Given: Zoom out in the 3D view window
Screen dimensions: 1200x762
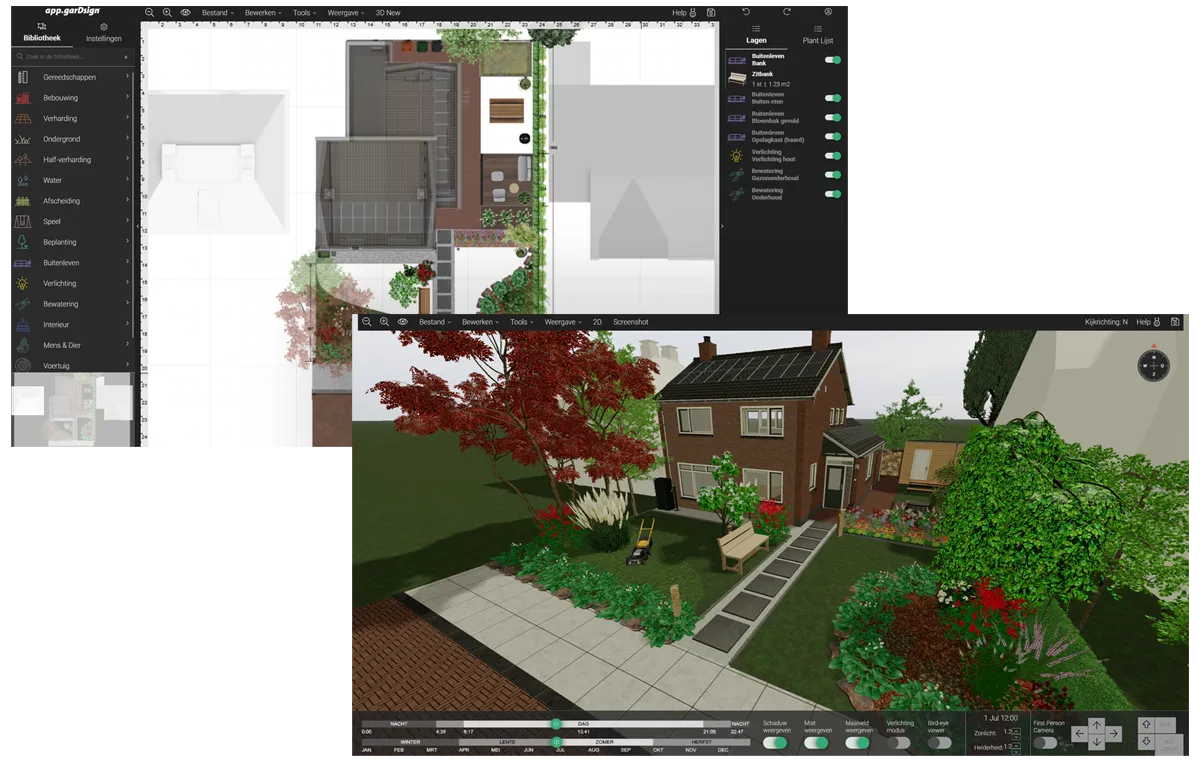Looking at the screenshot, I should click(x=367, y=322).
